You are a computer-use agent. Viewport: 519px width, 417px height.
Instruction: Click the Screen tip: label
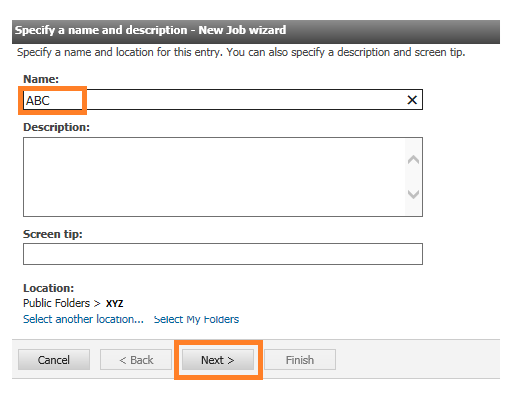[x=53, y=234]
